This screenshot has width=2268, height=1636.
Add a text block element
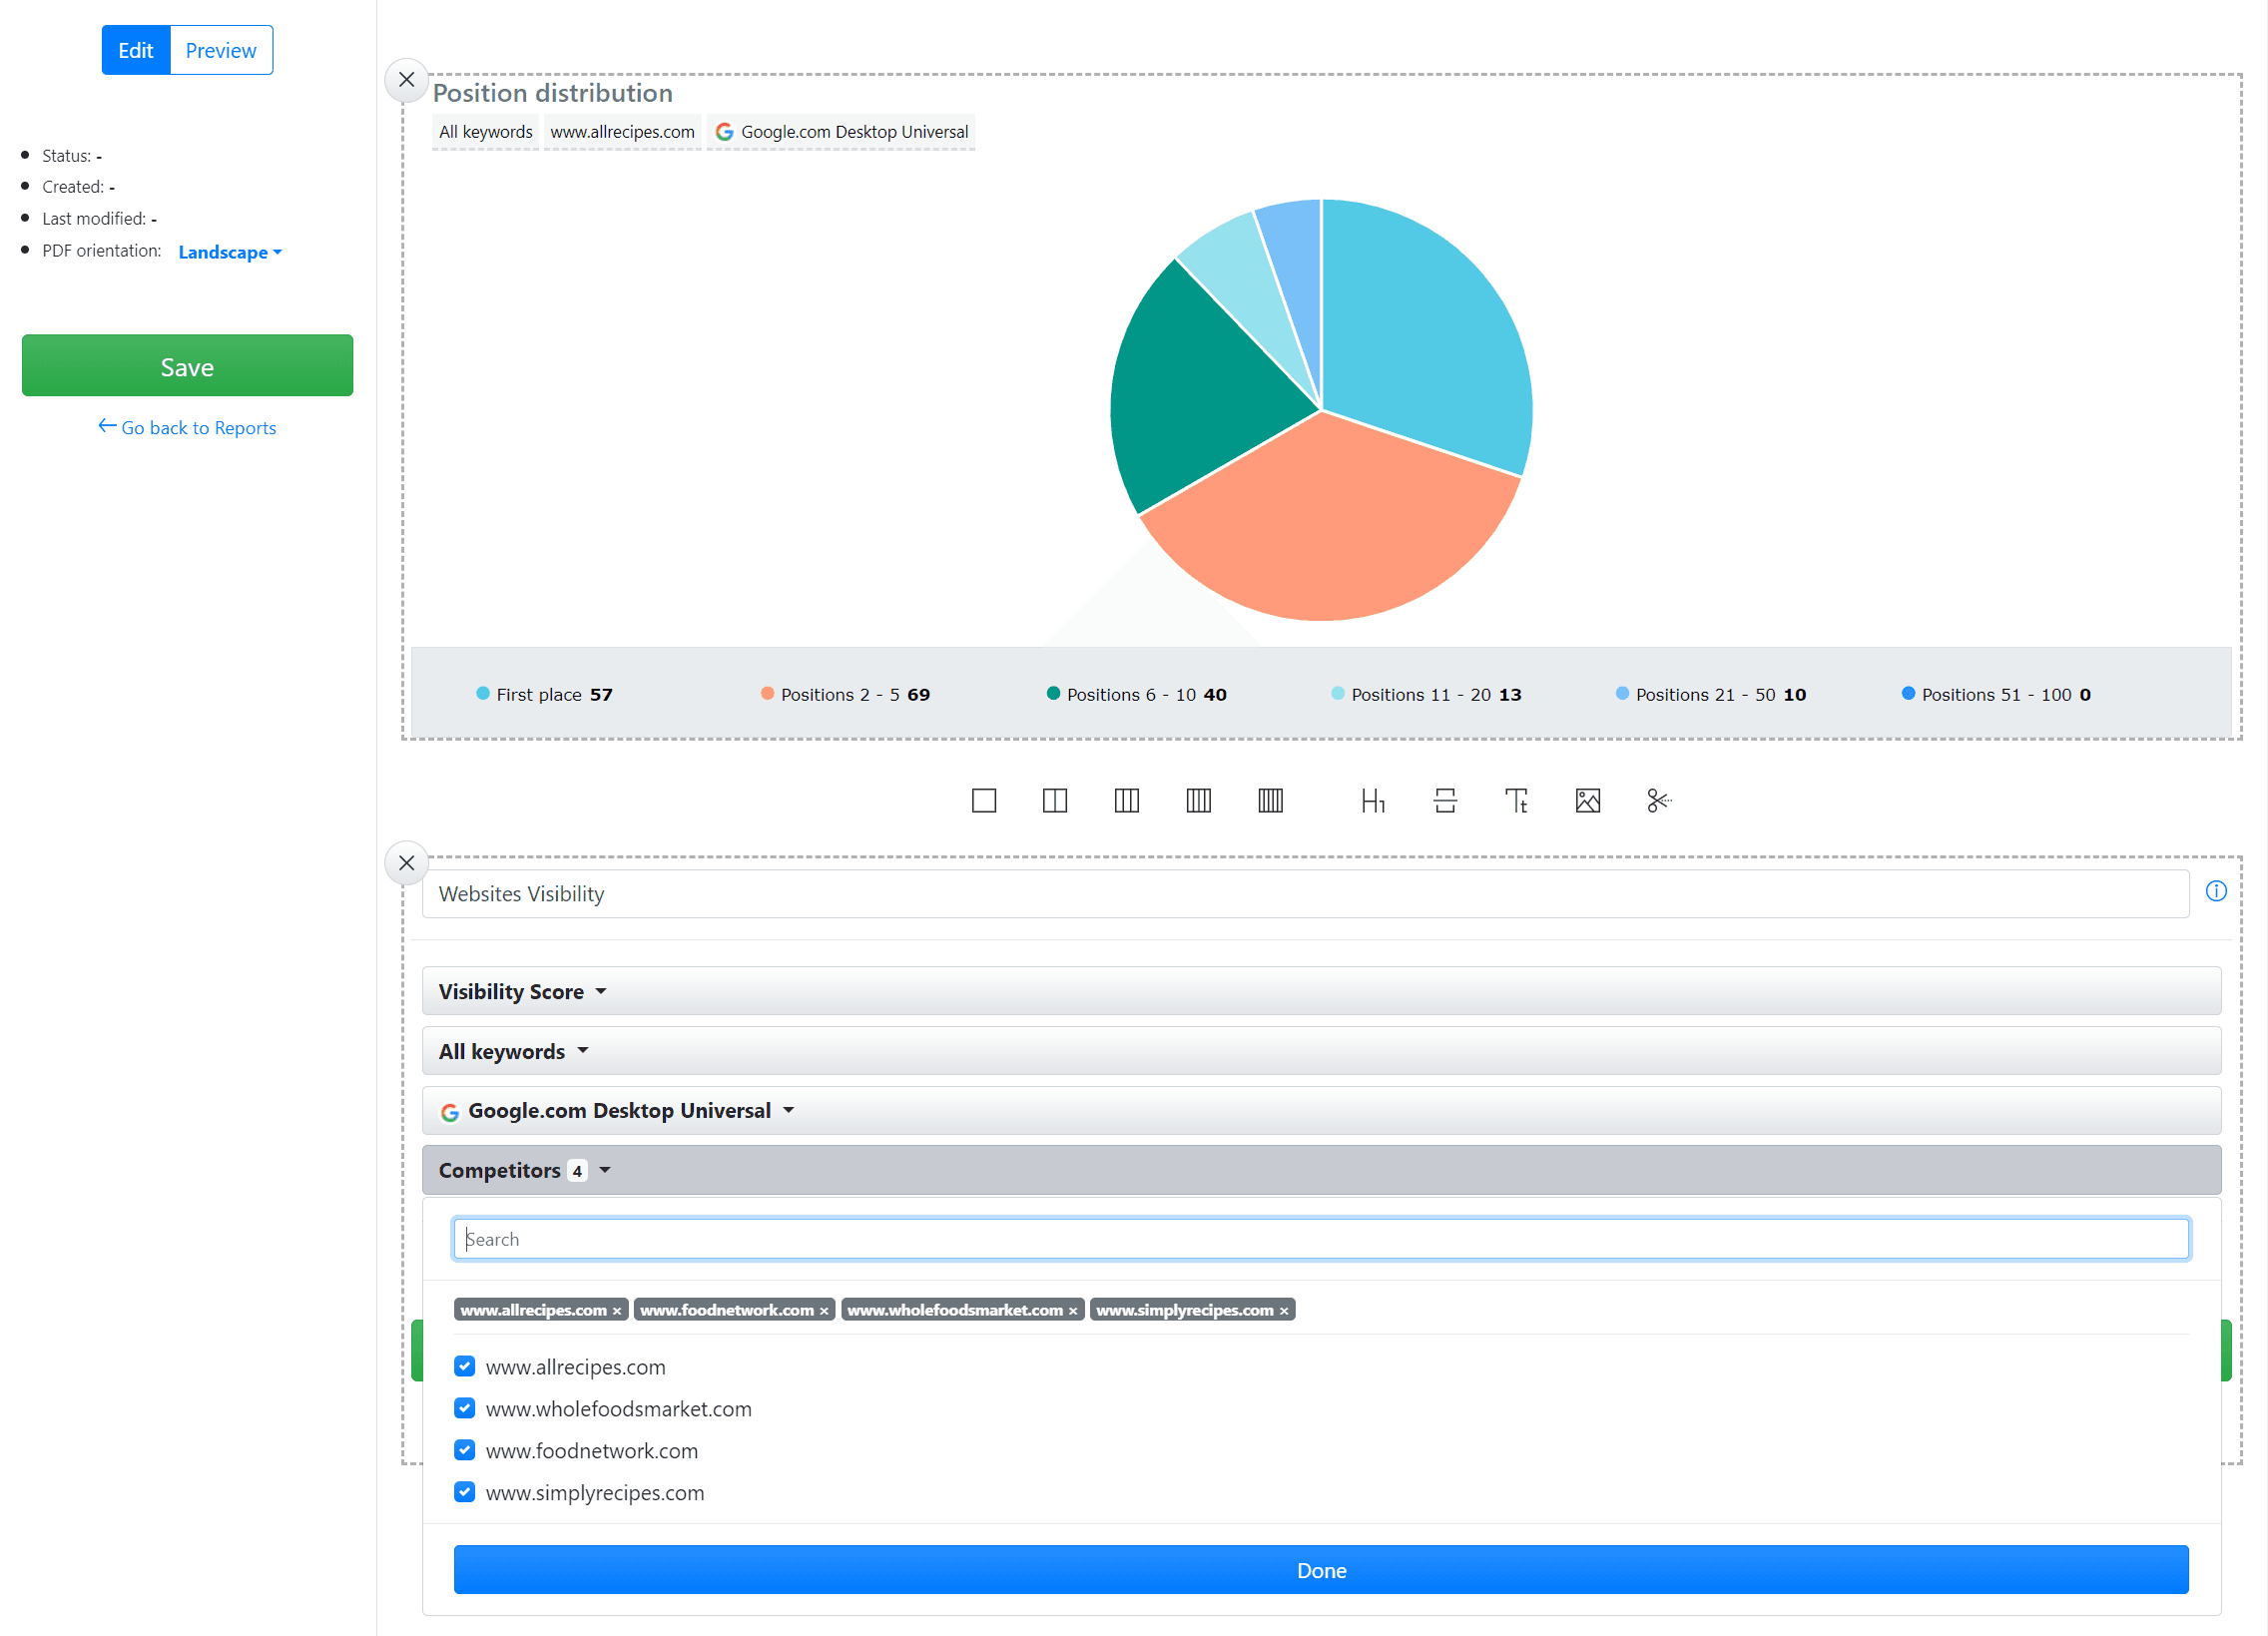(1516, 801)
